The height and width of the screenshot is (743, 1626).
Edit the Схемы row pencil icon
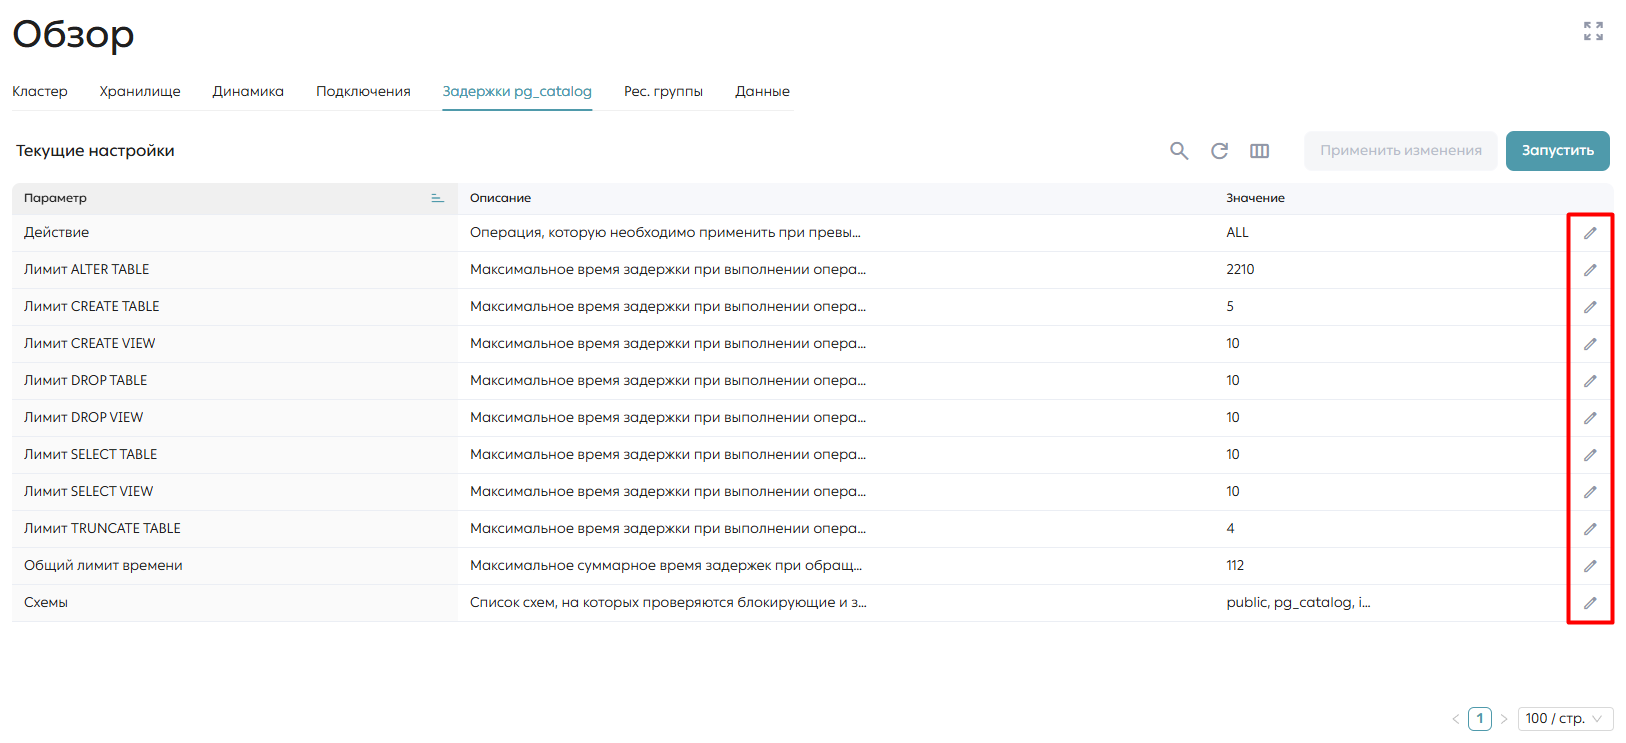pos(1590,603)
